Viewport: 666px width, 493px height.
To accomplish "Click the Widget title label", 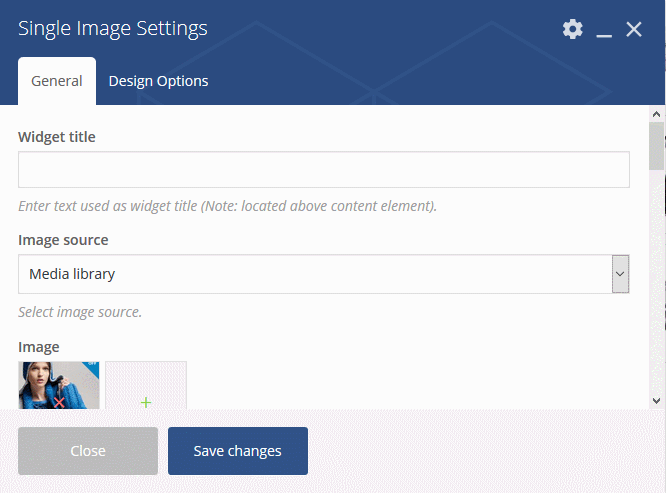I will tap(57, 137).
